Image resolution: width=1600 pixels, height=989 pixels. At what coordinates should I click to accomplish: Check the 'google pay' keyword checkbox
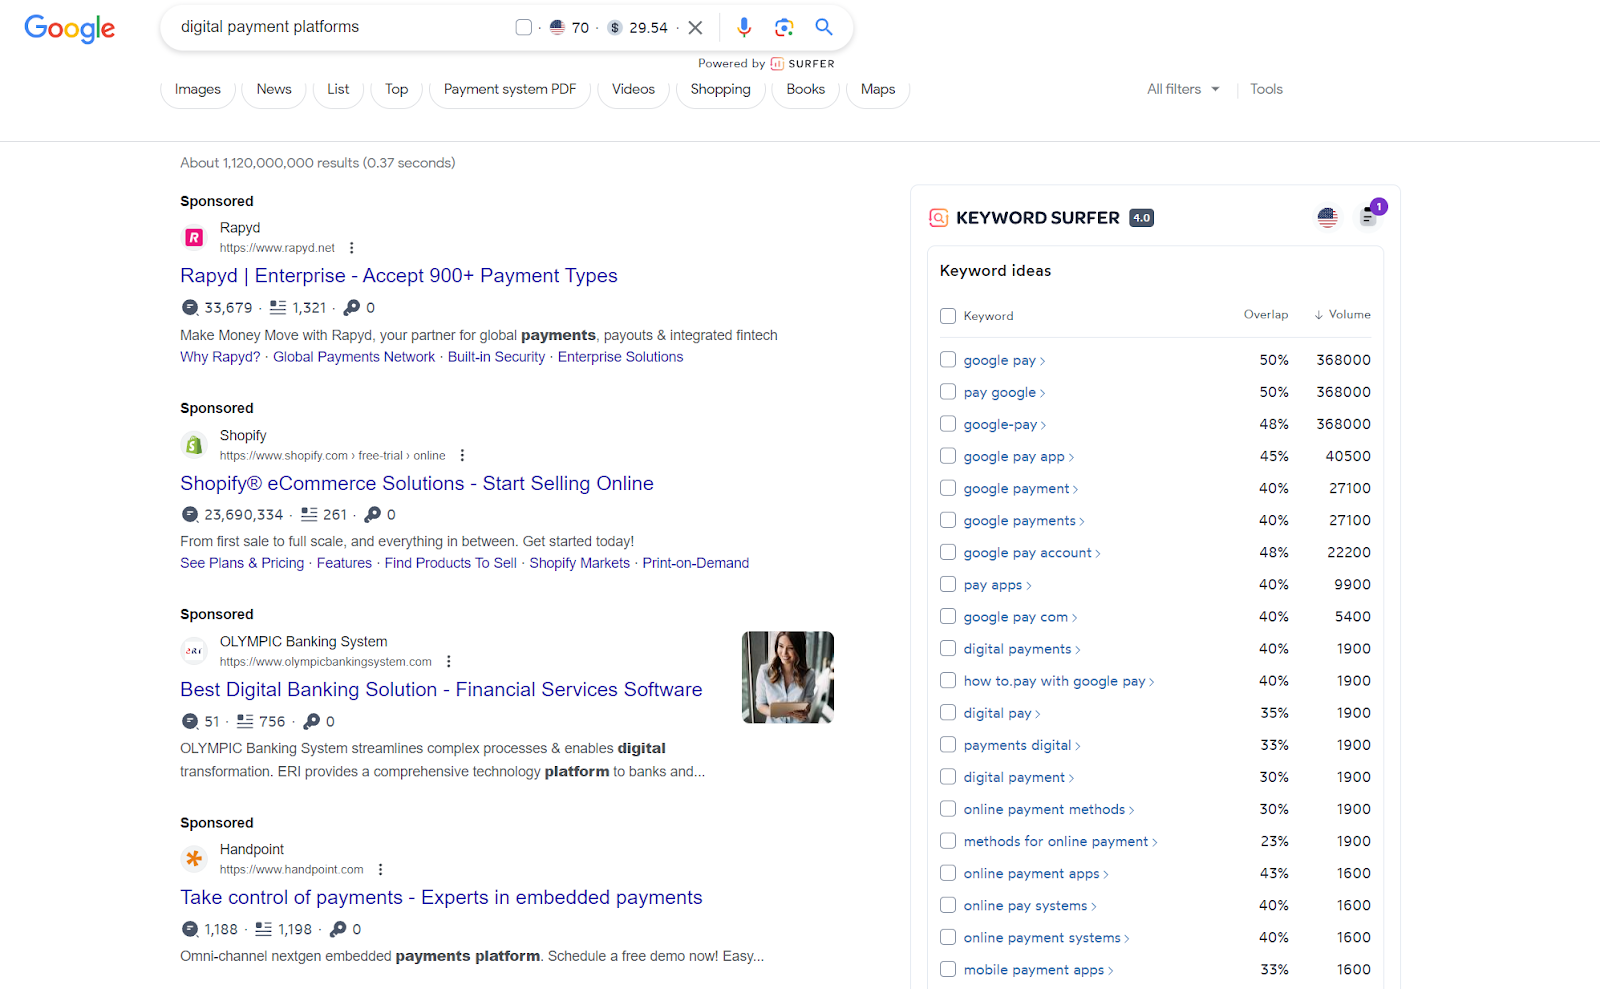(x=948, y=360)
